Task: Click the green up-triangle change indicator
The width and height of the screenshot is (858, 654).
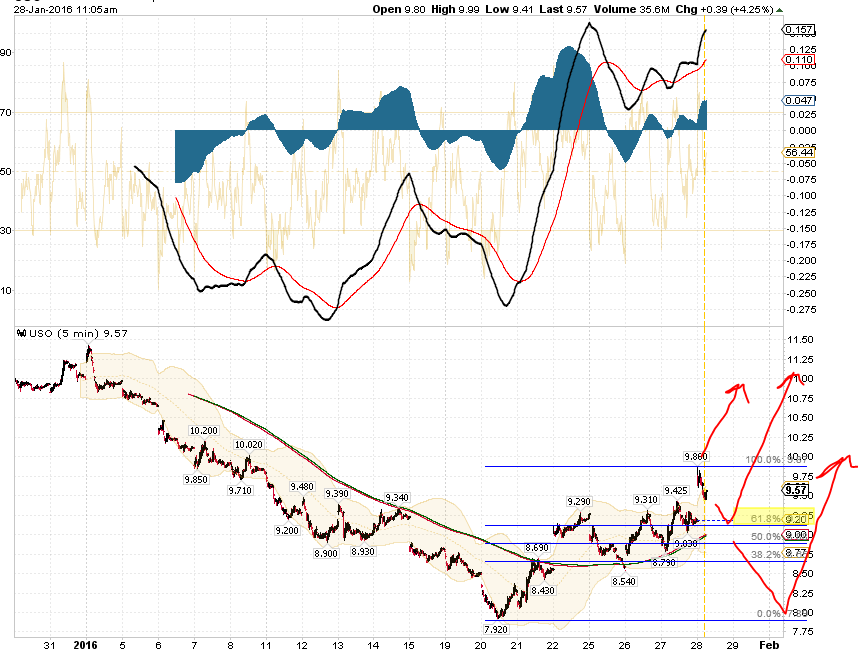Action: pos(779,10)
